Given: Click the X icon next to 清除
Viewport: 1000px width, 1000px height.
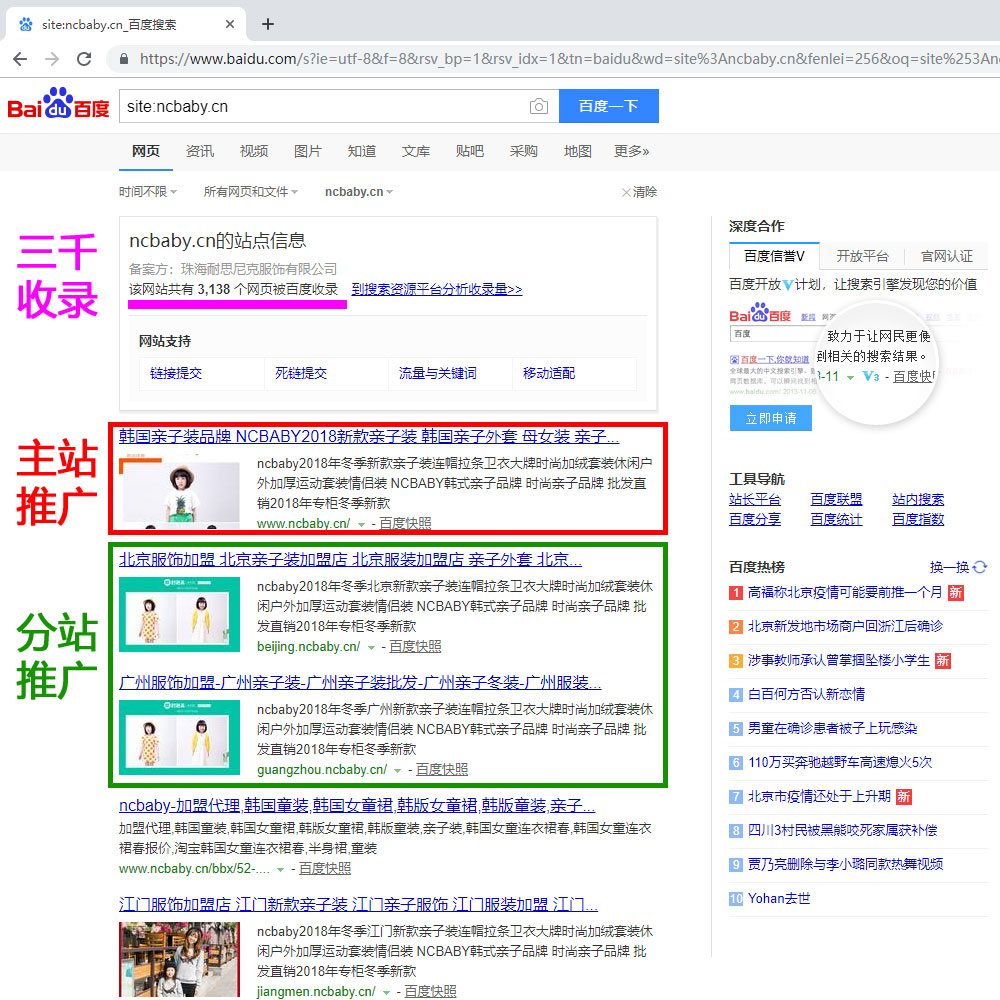Looking at the screenshot, I should click(626, 192).
